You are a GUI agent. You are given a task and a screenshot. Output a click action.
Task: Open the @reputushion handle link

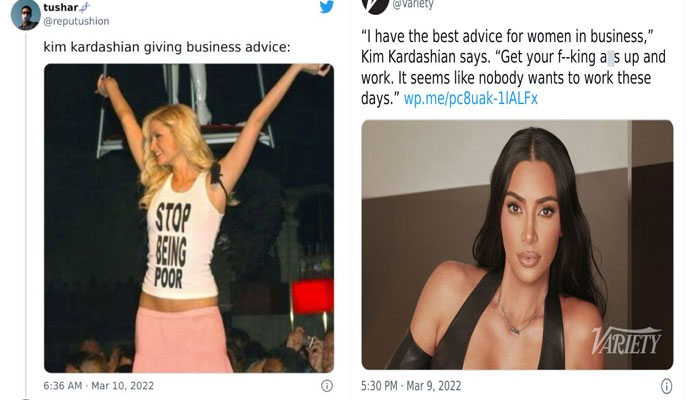coord(76,21)
